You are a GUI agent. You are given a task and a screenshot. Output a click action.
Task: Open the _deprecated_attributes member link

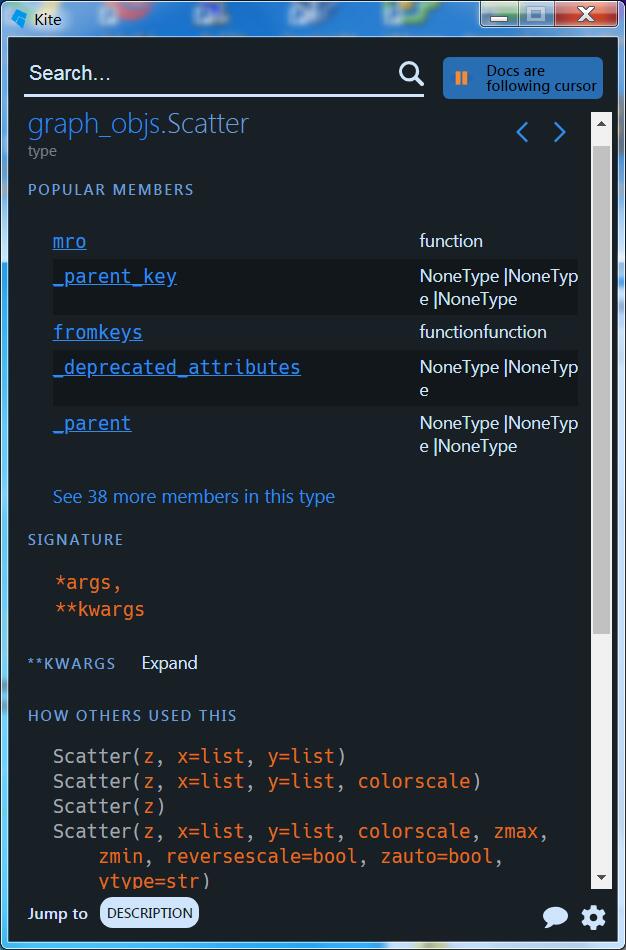[x=176, y=367]
